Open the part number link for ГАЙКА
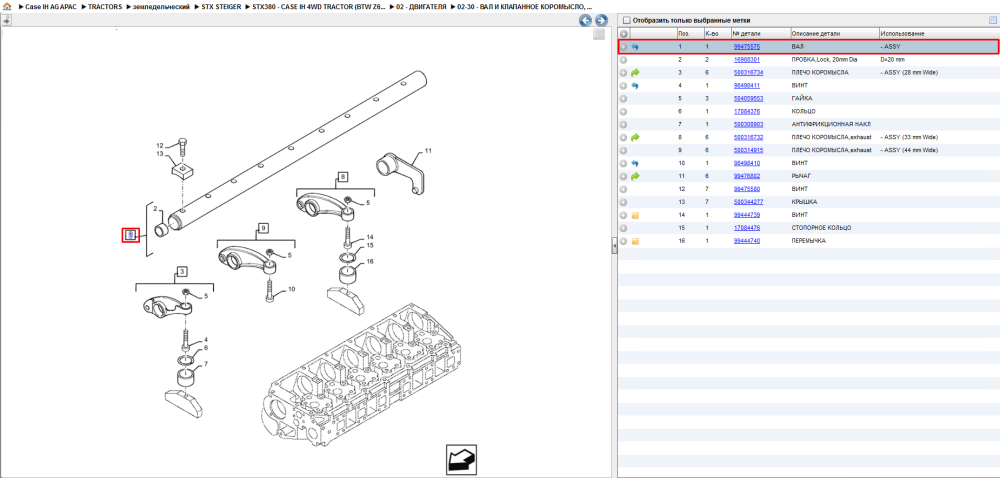 tap(748, 99)
